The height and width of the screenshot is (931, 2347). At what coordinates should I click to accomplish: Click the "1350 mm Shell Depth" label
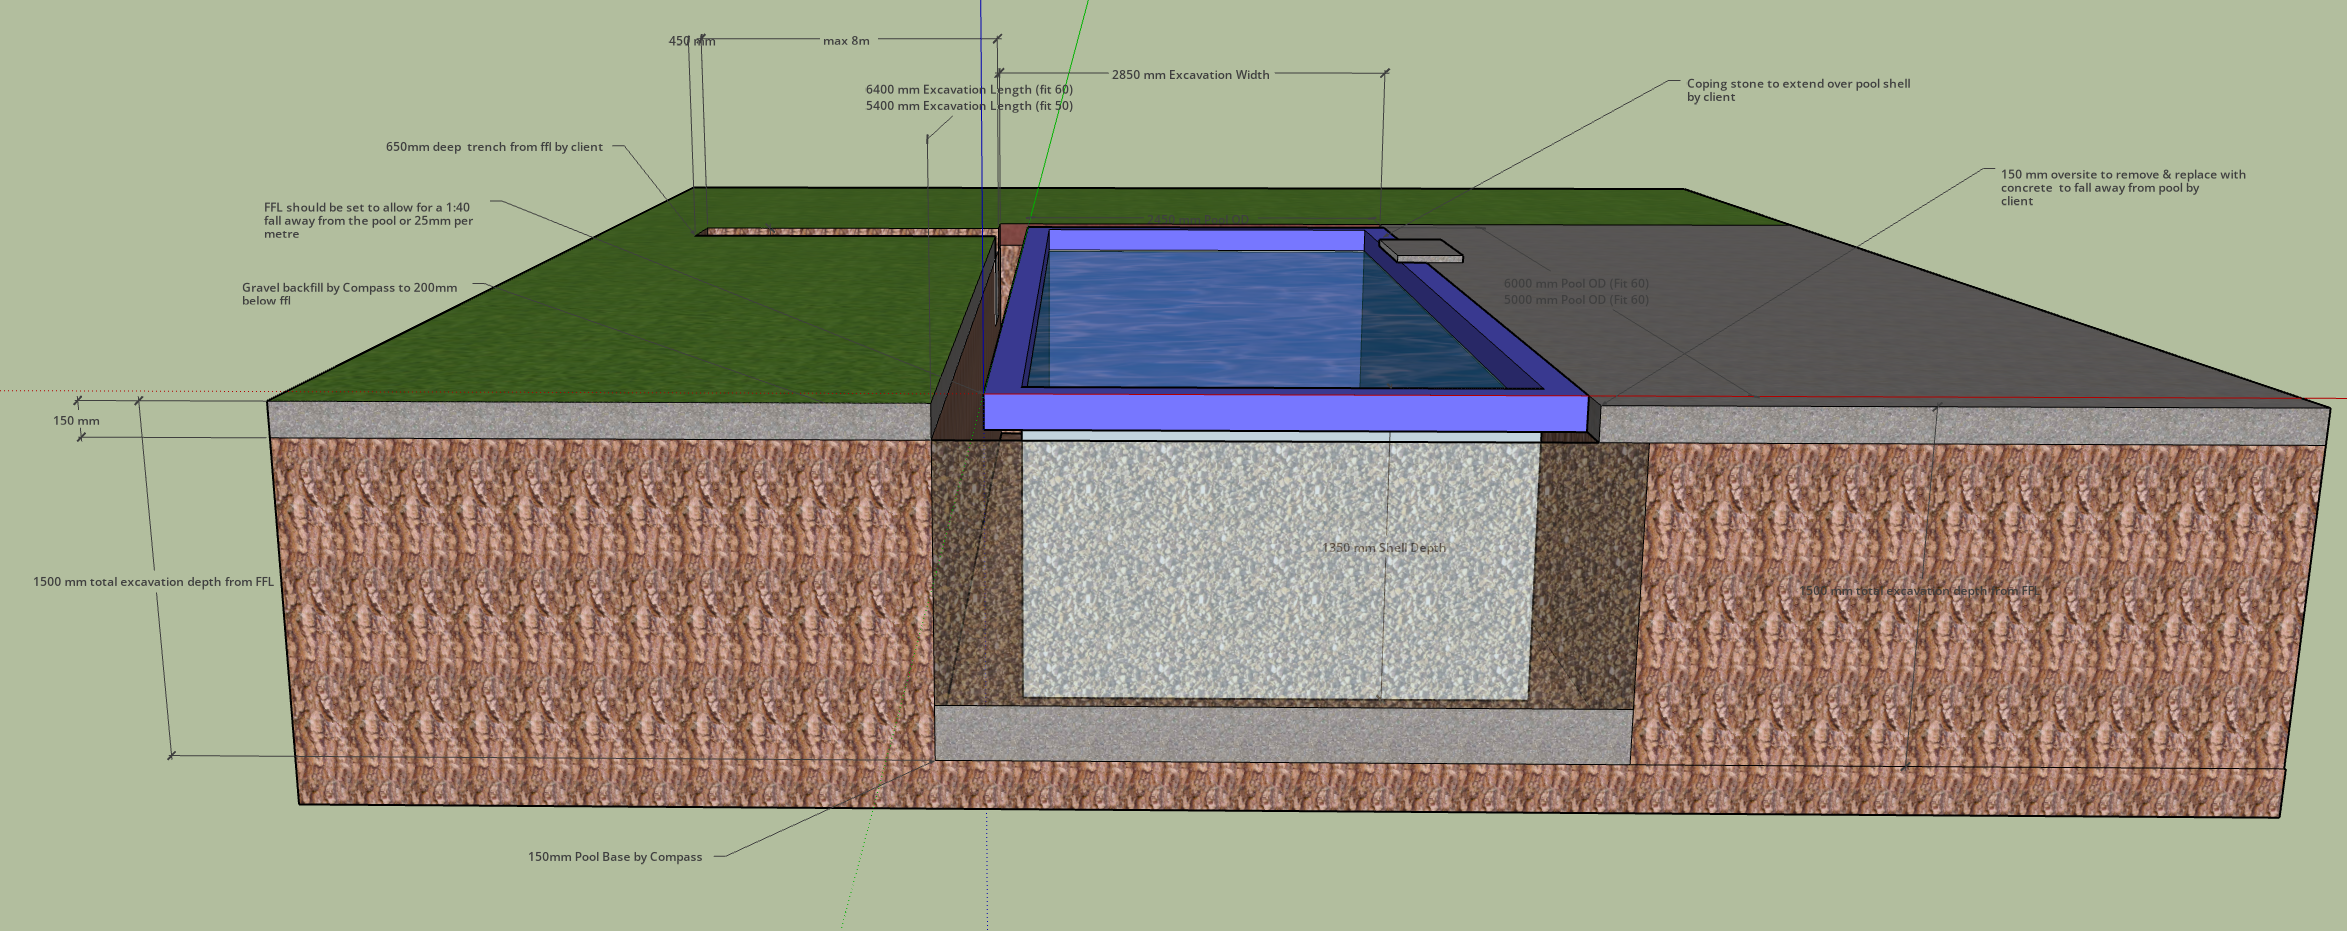1383,548
